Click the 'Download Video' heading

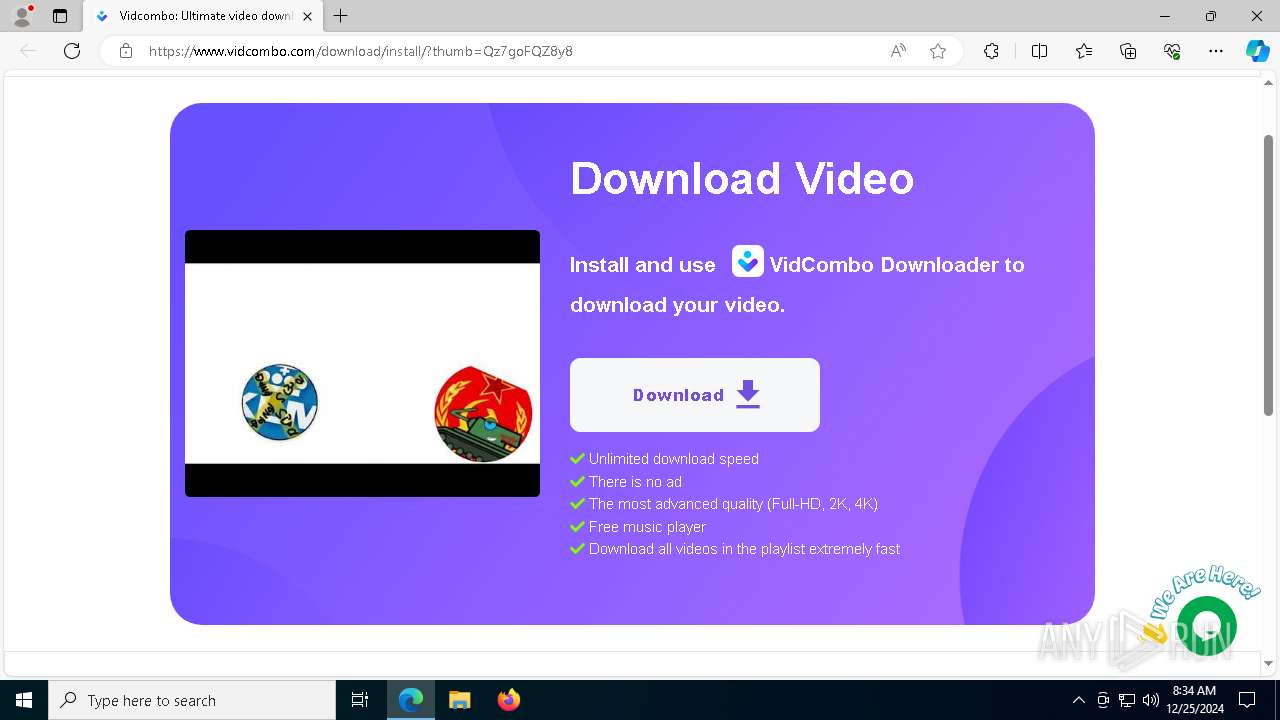click(x=742, y=179)
